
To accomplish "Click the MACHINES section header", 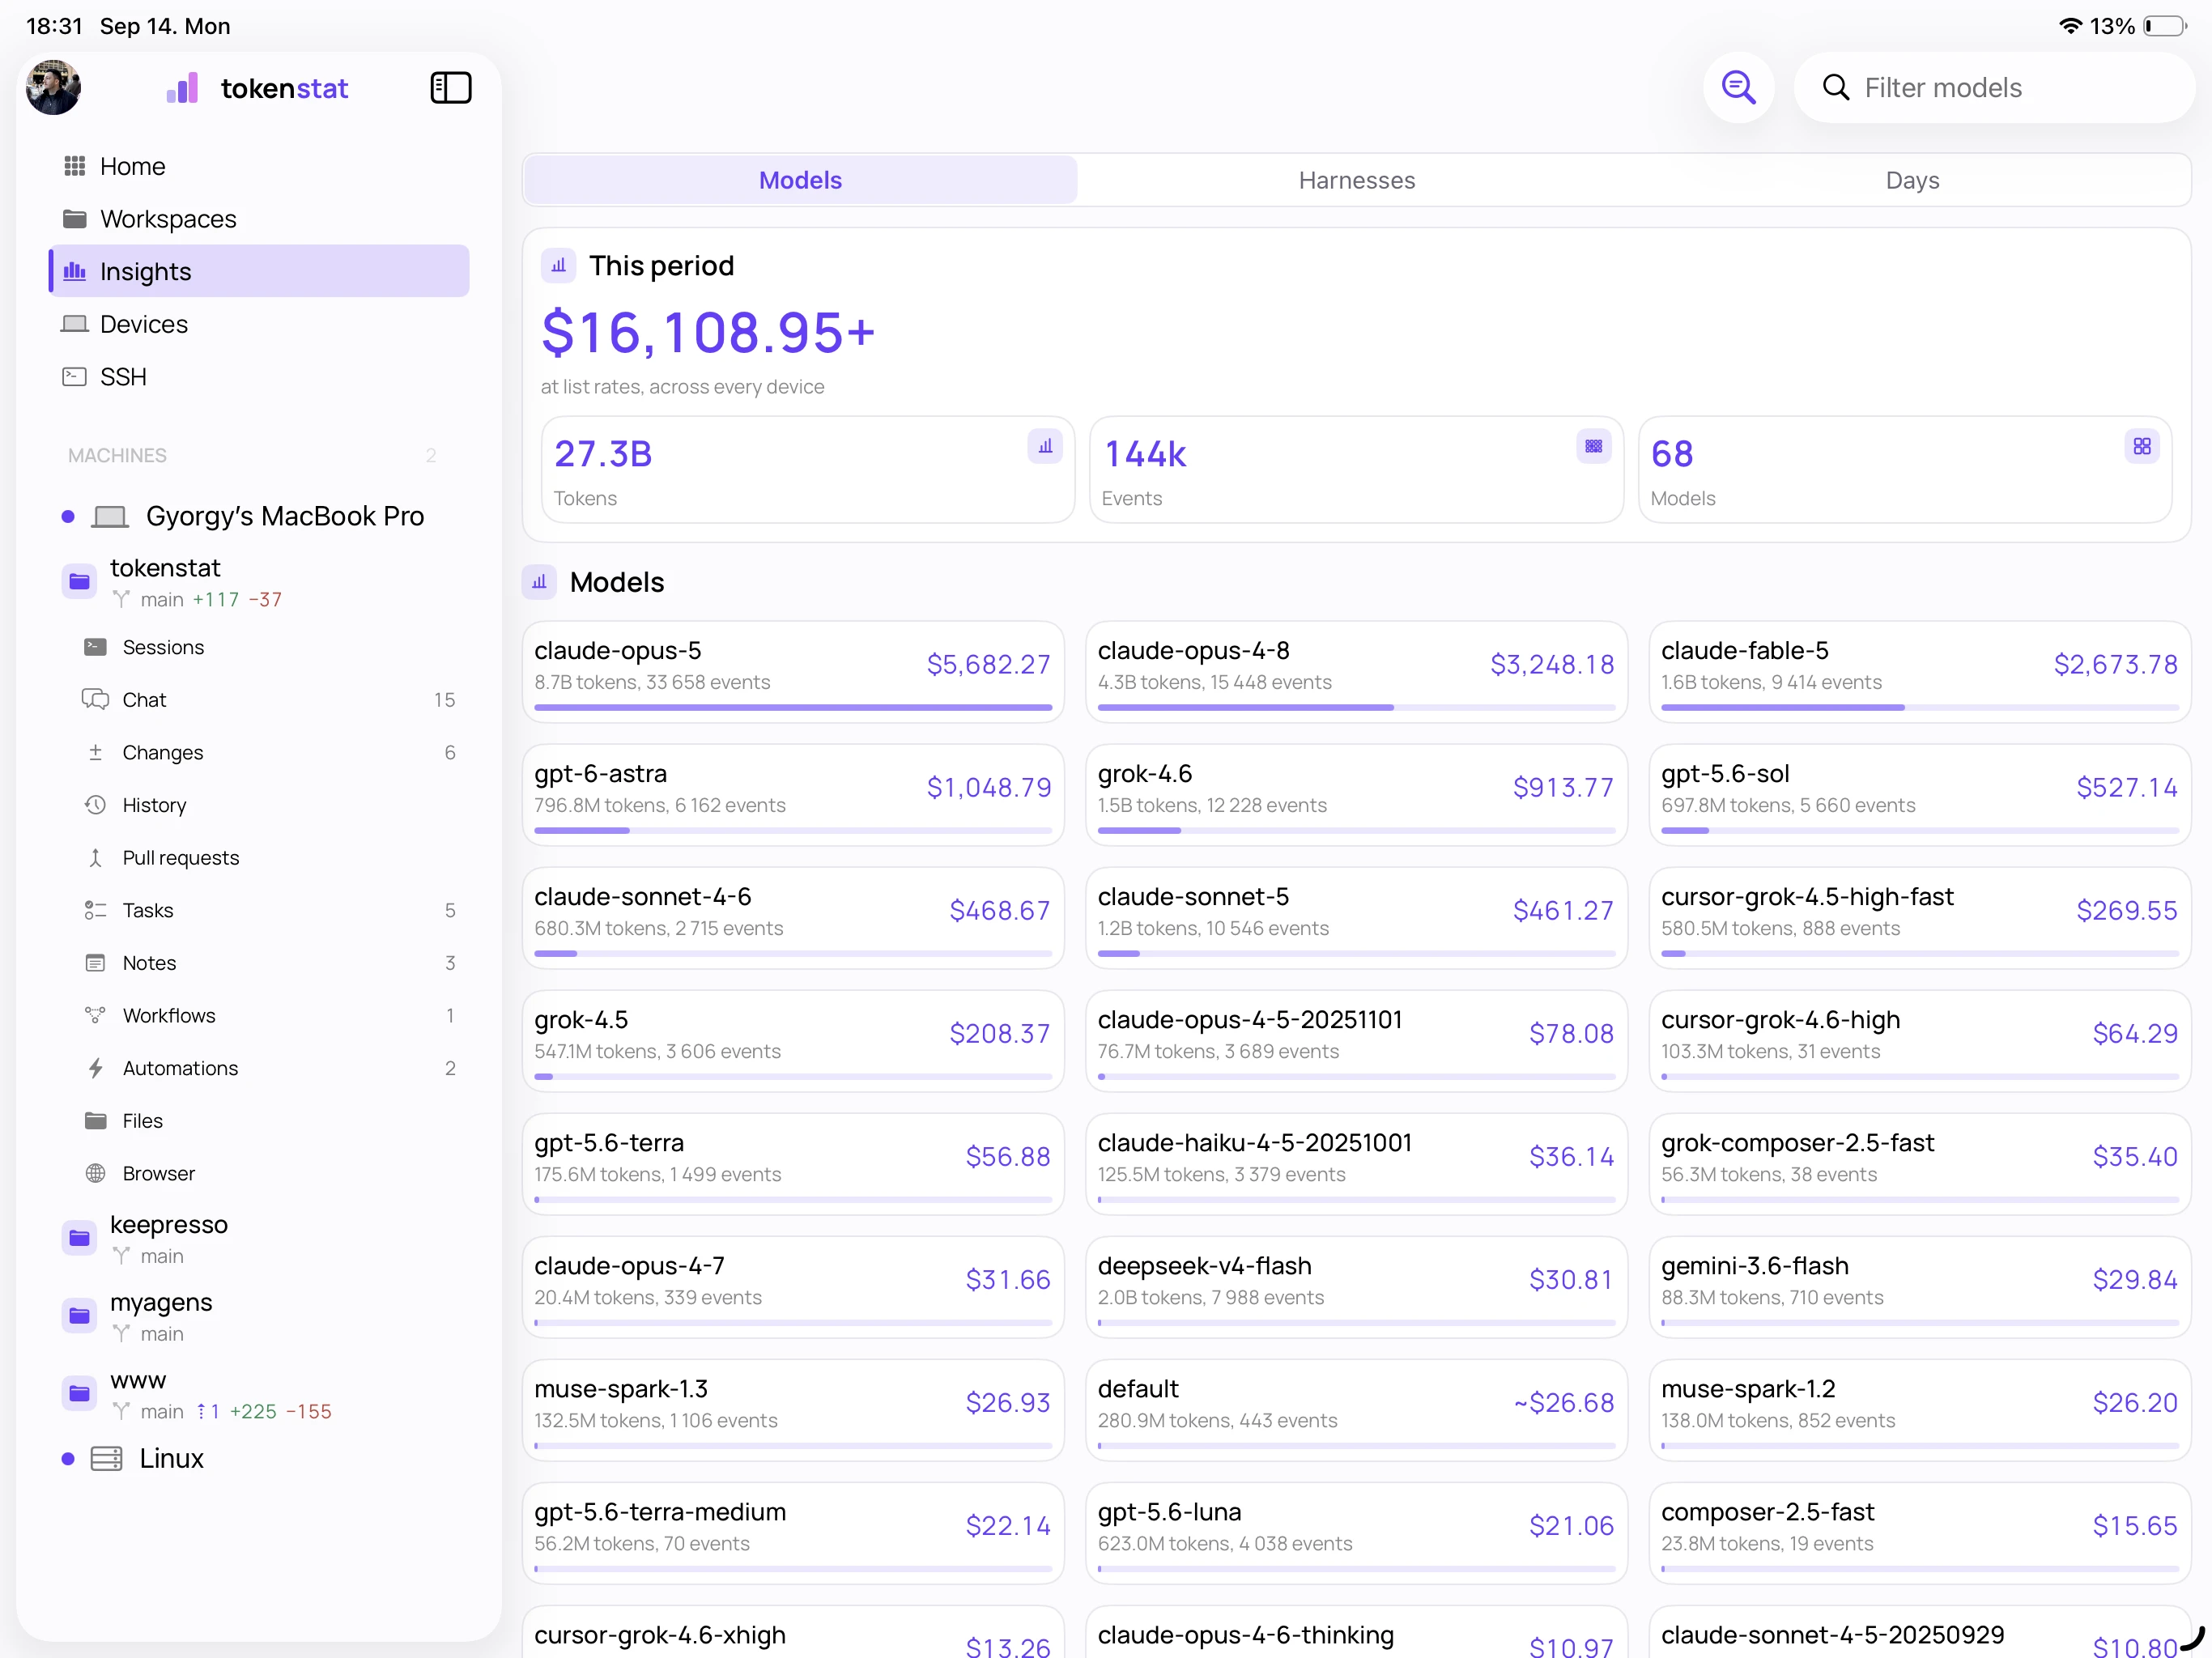I will (x=117, y=456).
